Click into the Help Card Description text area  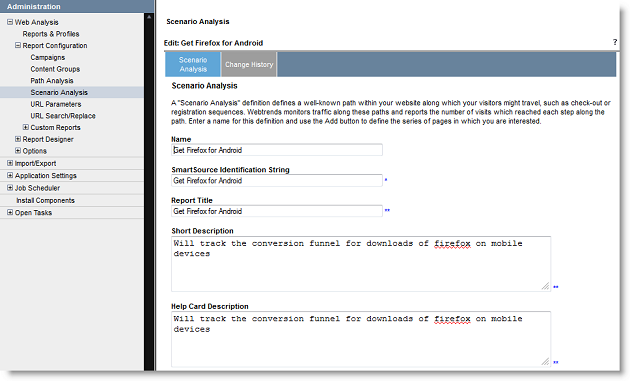(361, 339)
